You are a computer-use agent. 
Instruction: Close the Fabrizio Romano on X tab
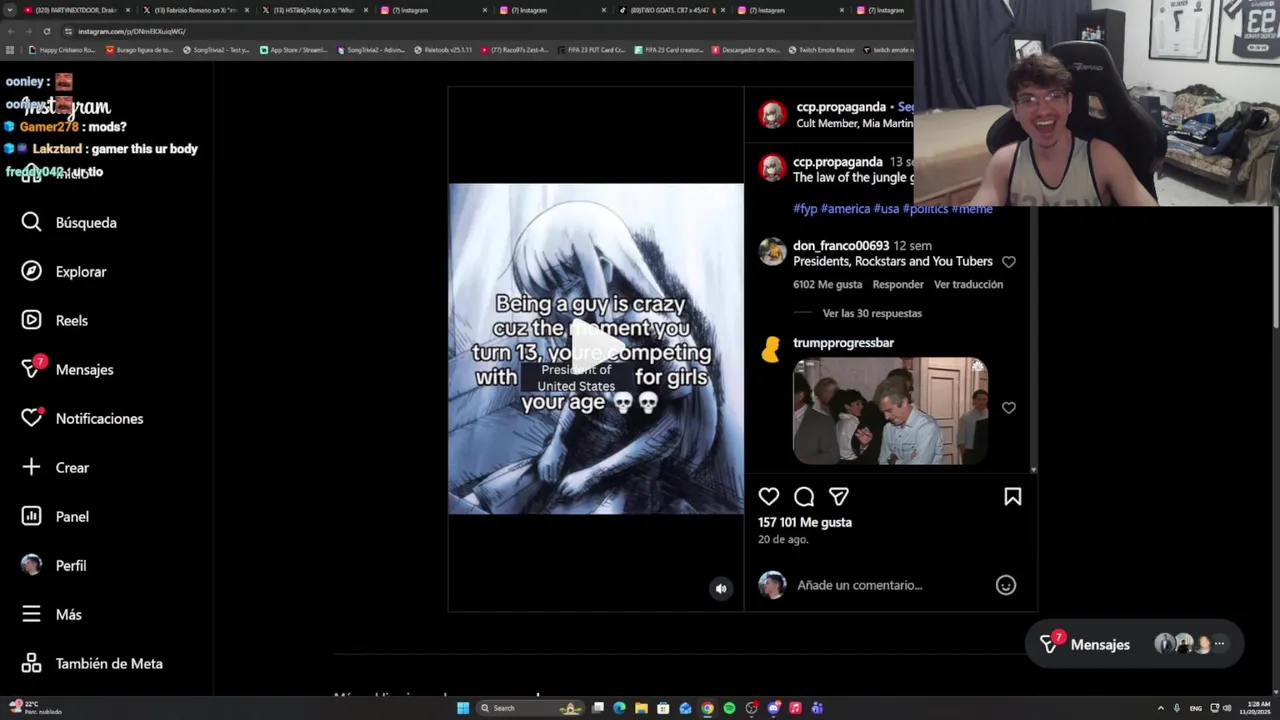pos(246,10)
